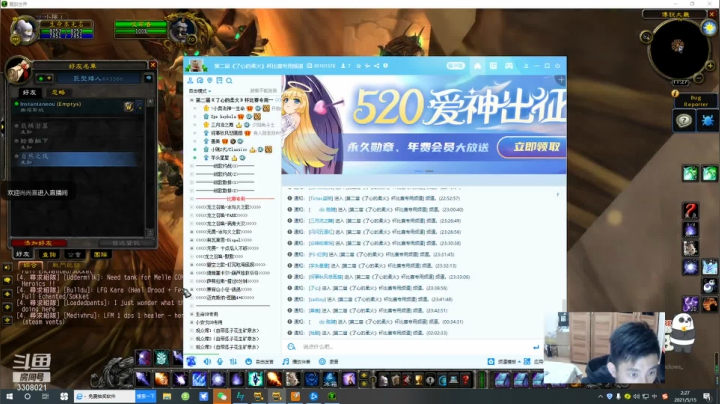Screen dimensions: 720x404
Task: Click the 播放伴奏 music note icon
Action: 286,362
